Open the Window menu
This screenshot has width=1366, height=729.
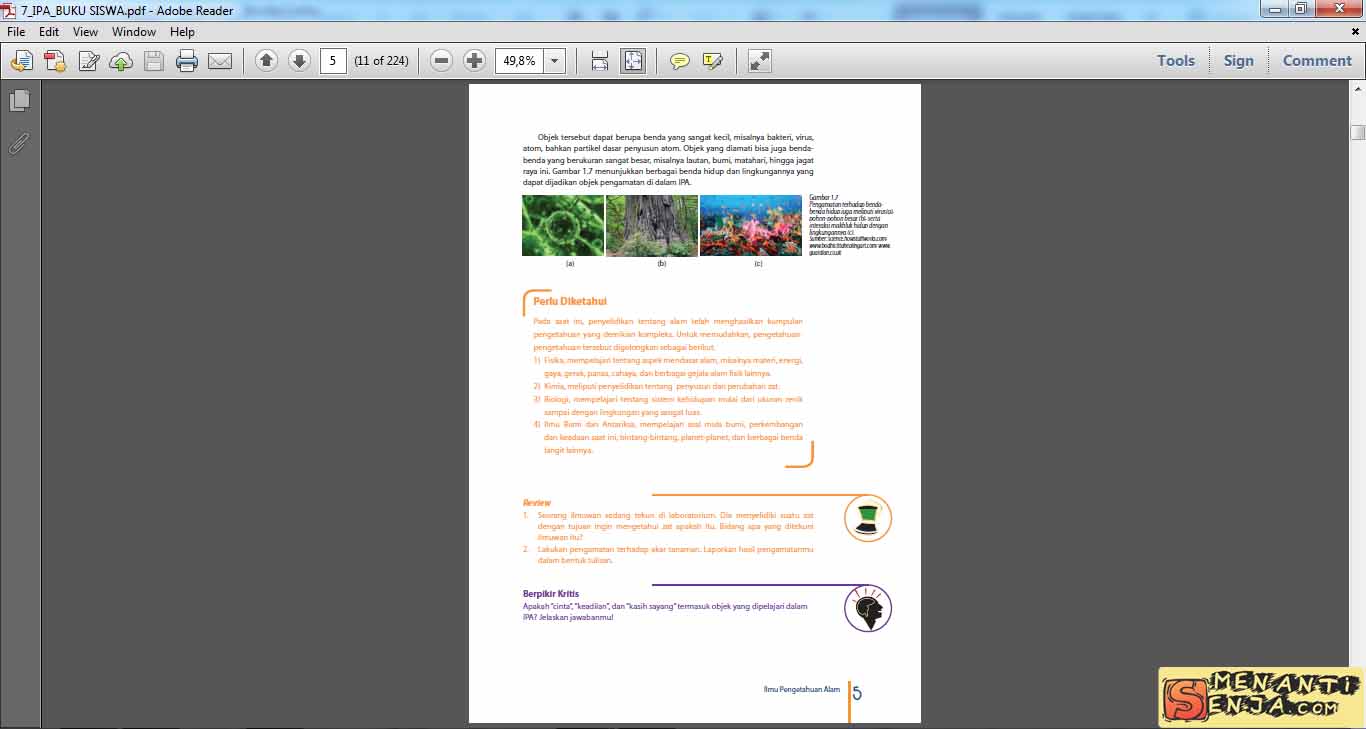(x=134, y=32)
